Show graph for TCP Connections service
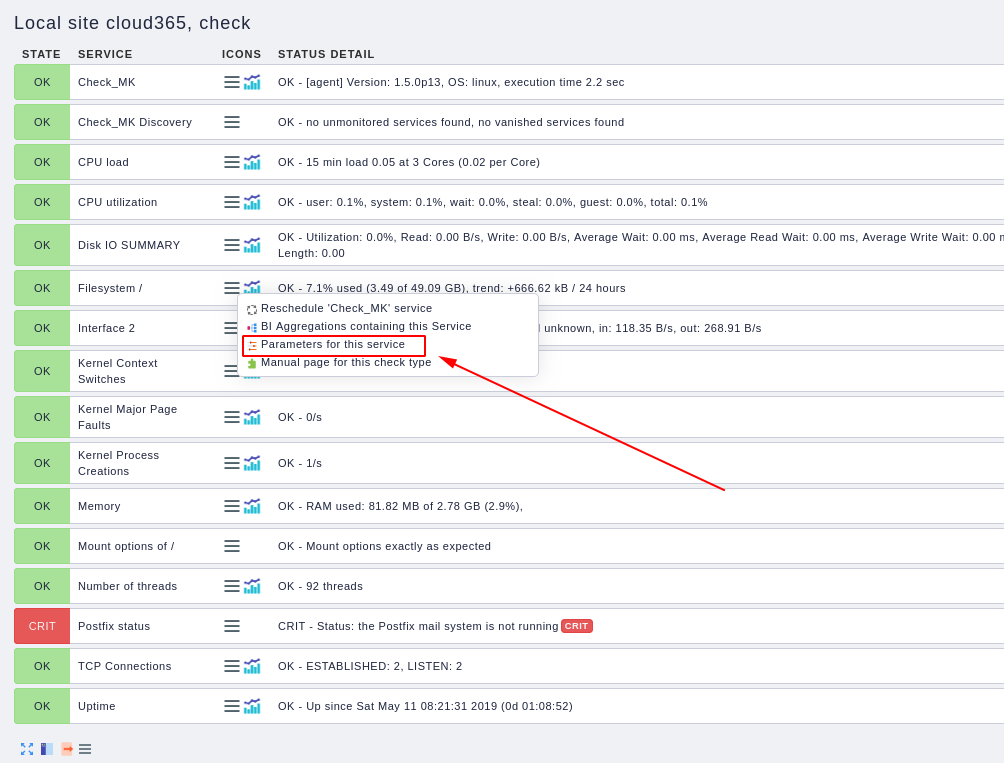The width and height of the screenshot is (1004, 763). (252, 666)
